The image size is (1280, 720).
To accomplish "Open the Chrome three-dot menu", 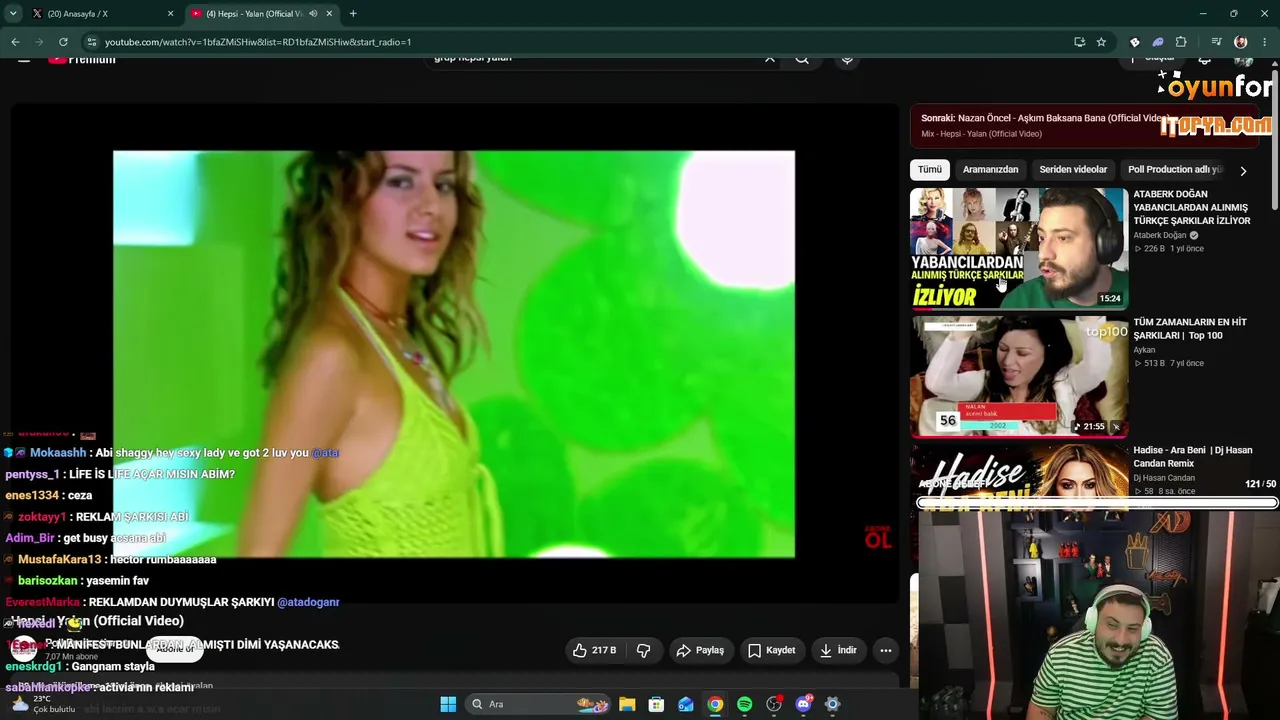I will pyautogui.click(x=1265, y=42).
